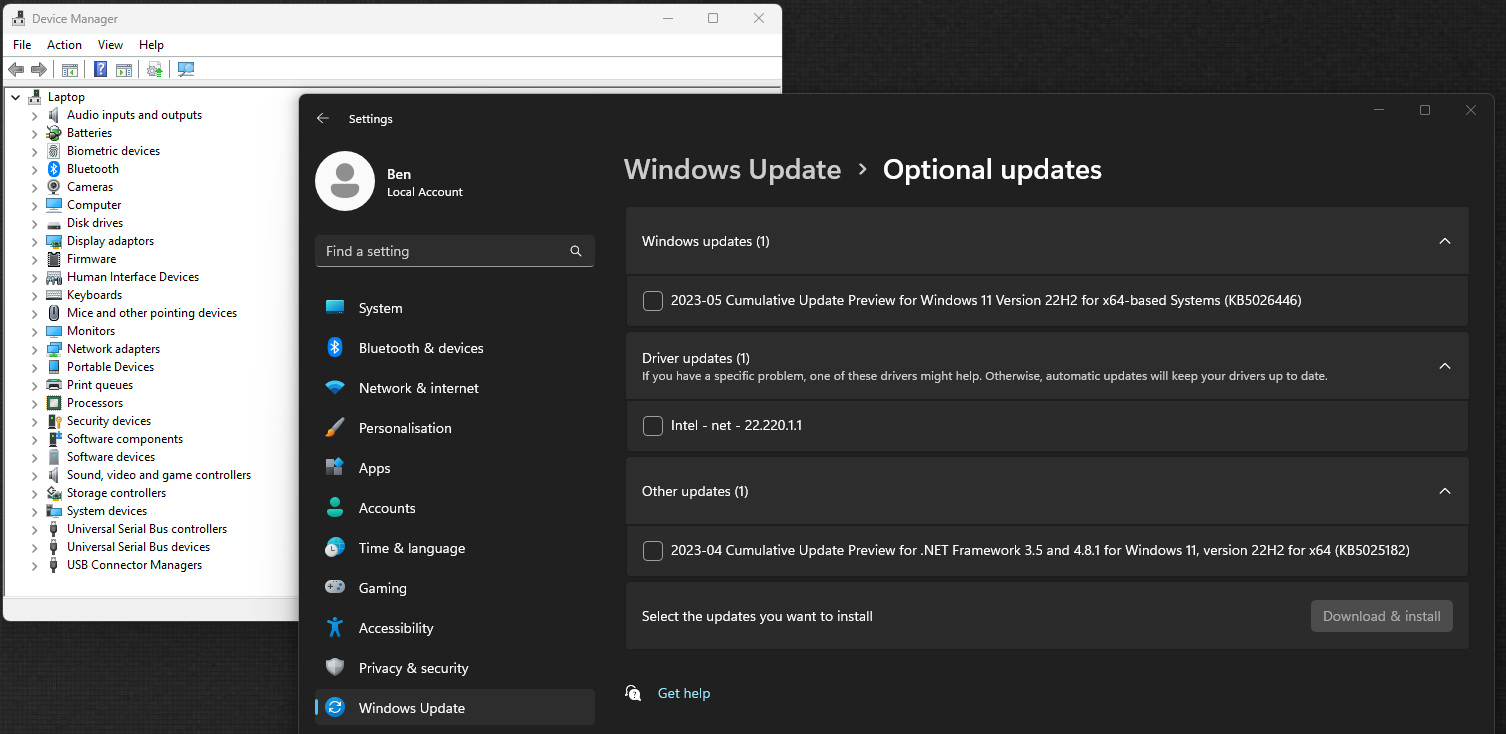Click the Update device driver toolbar icon
Image resolution: width=1506 pixels, height=734 pixels.
(154, 69)
